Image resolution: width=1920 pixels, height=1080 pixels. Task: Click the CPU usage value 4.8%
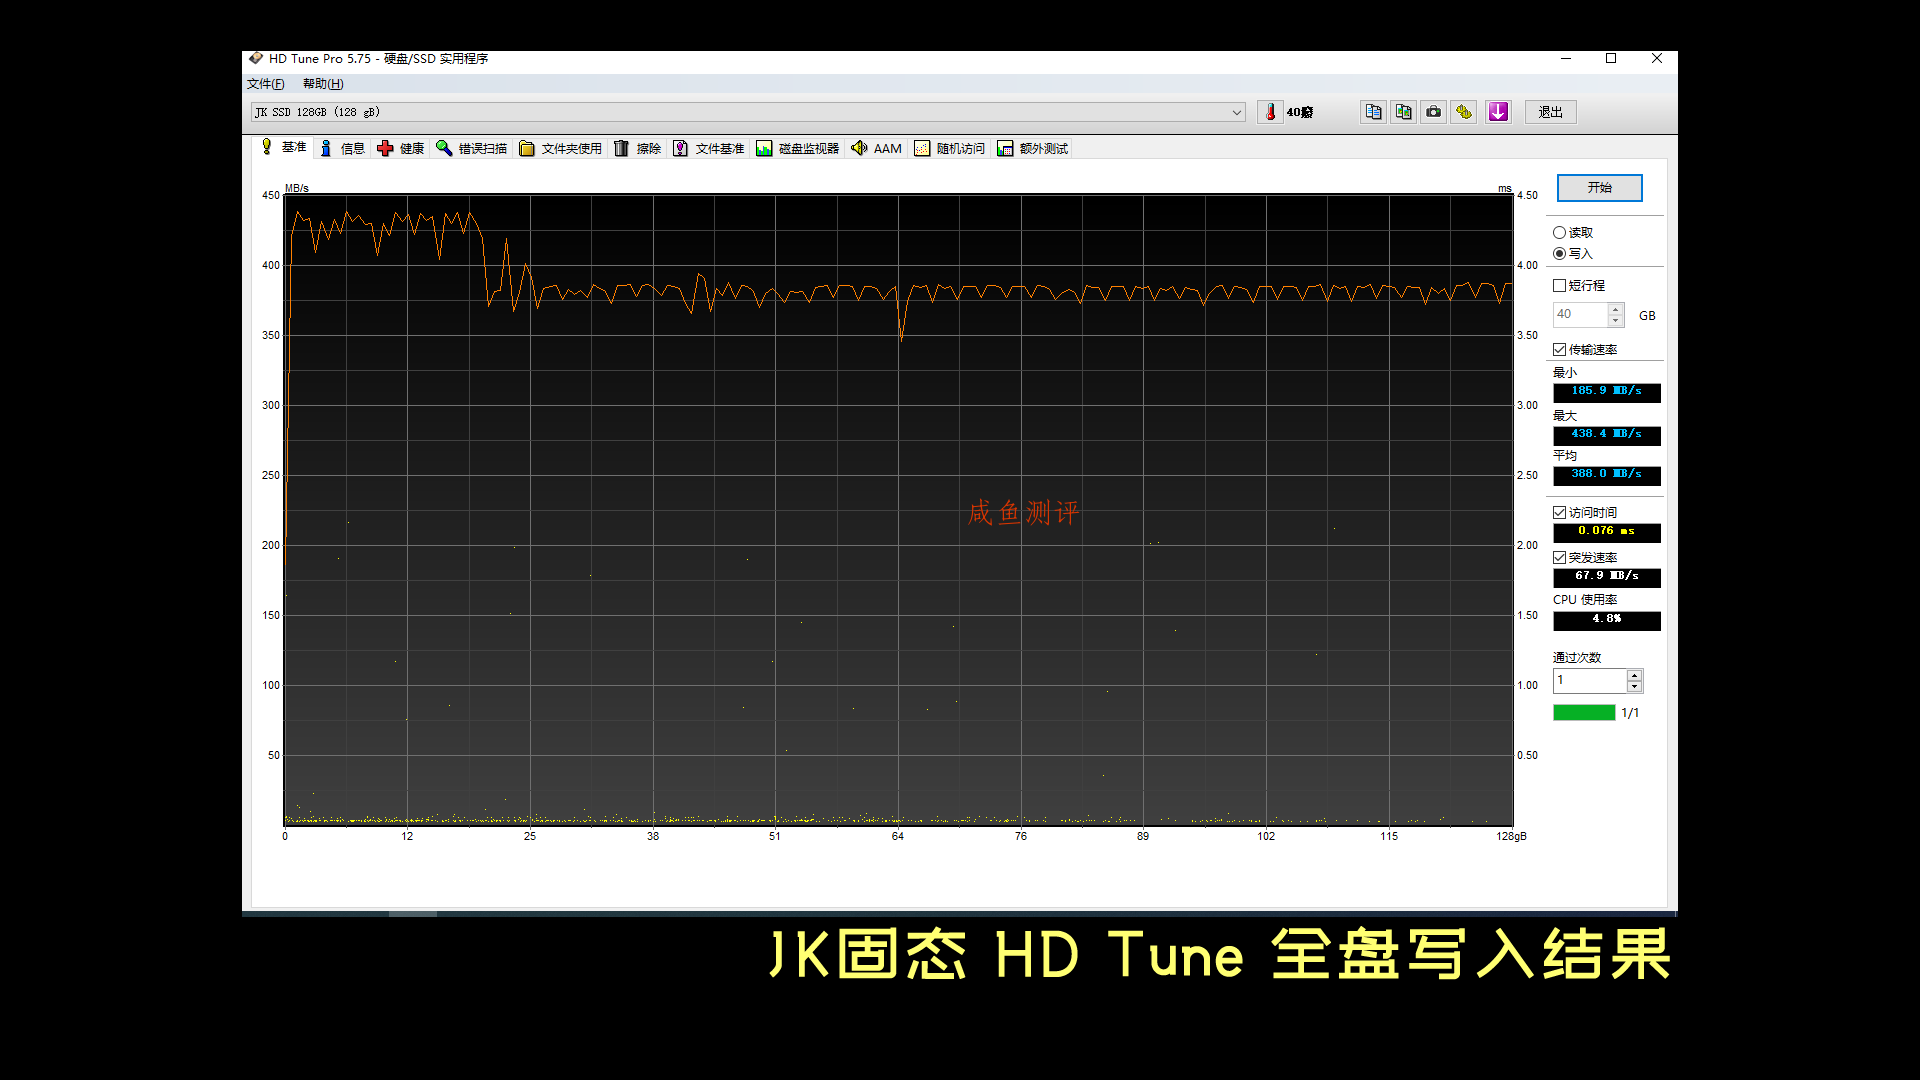coord(1606,620)
